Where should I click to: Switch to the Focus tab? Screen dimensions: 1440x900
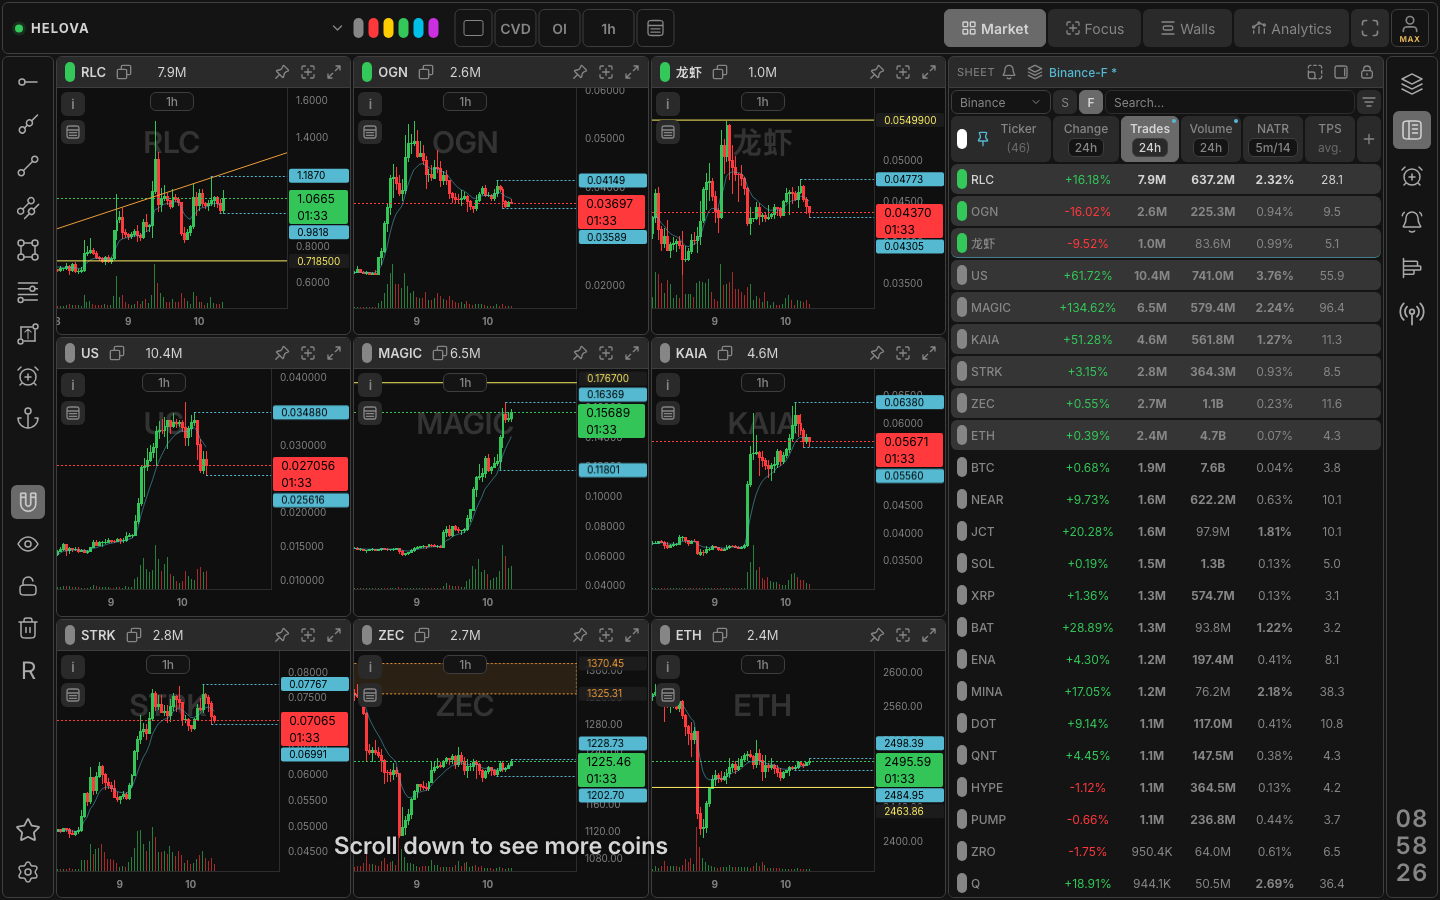1095,29
